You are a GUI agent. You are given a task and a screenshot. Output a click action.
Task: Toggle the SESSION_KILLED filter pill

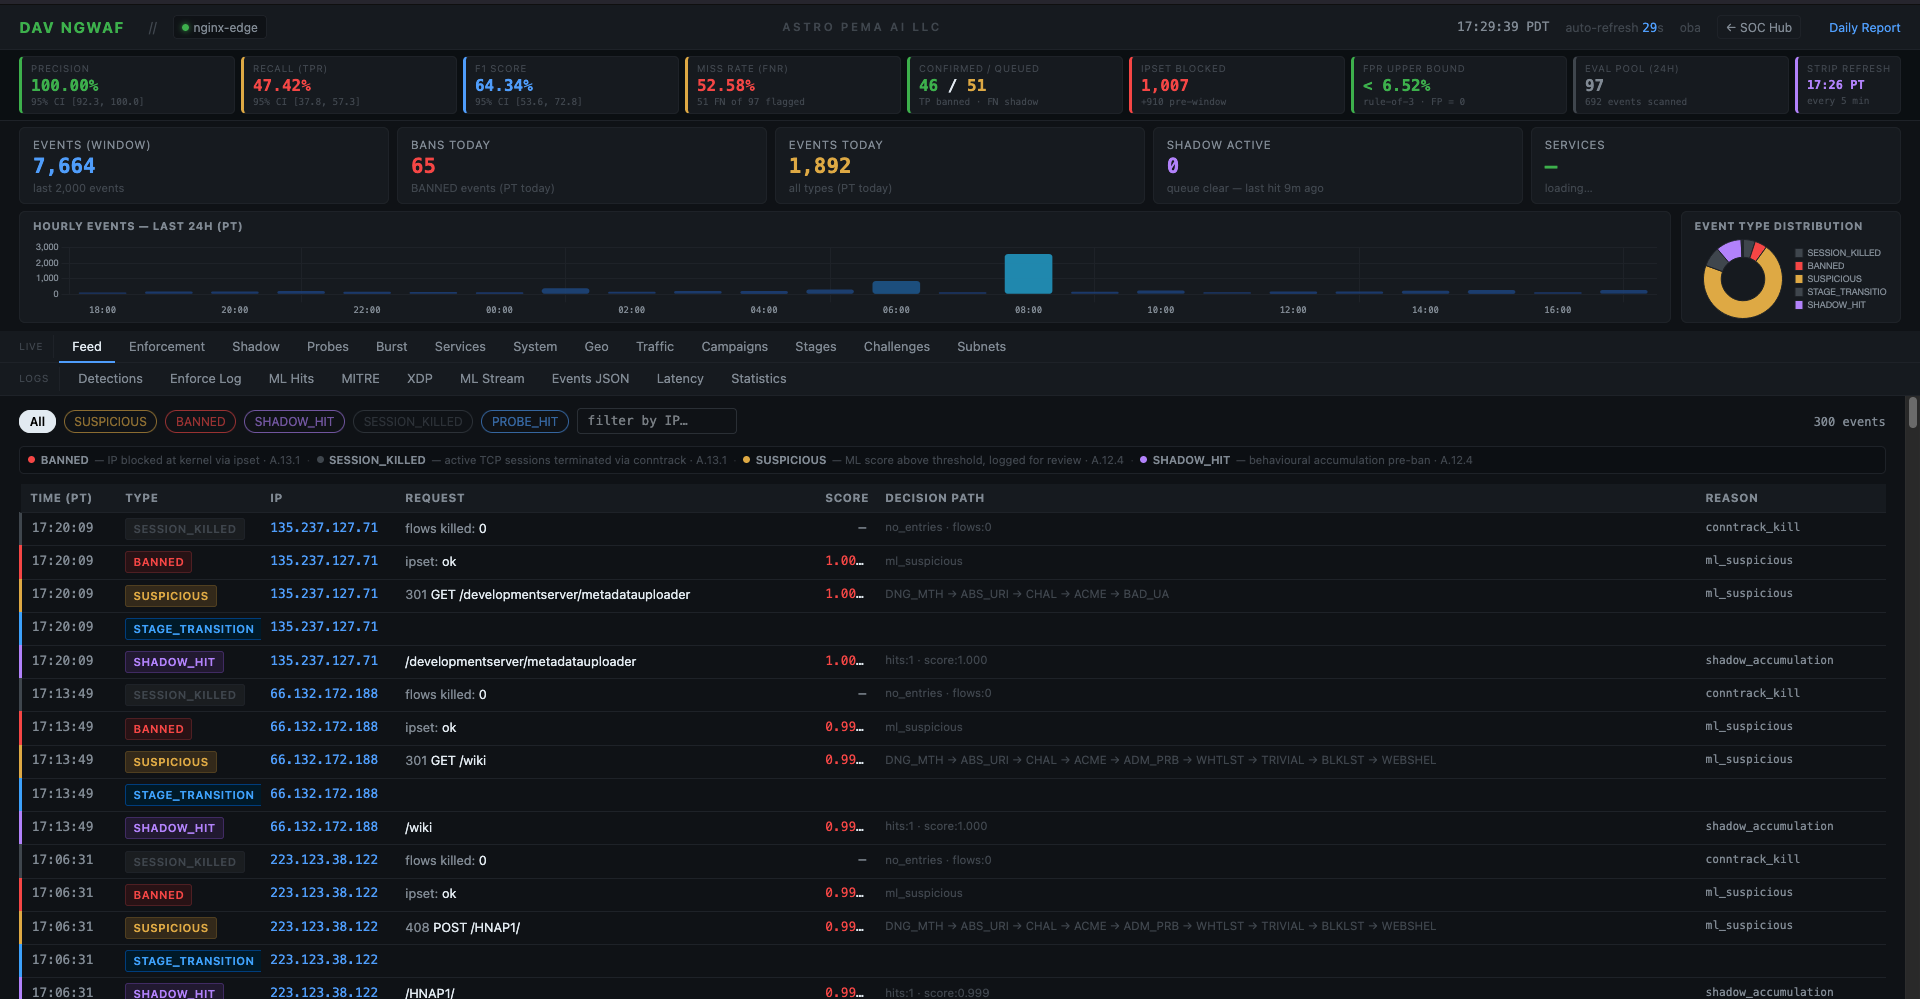click(x=413, y=421)
